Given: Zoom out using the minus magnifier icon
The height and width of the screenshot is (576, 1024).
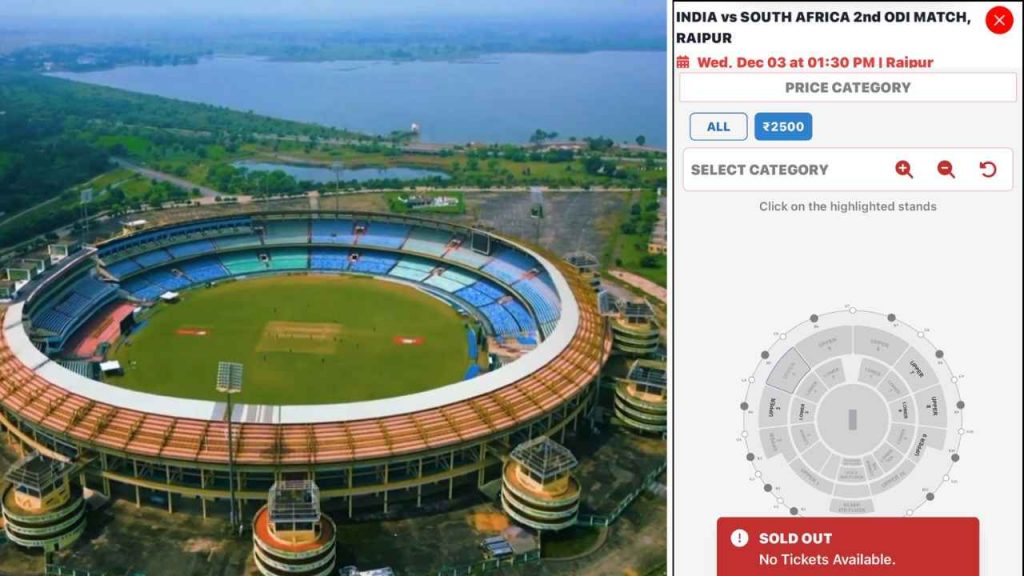Looking at the screenshot, I should pos(948,169).
